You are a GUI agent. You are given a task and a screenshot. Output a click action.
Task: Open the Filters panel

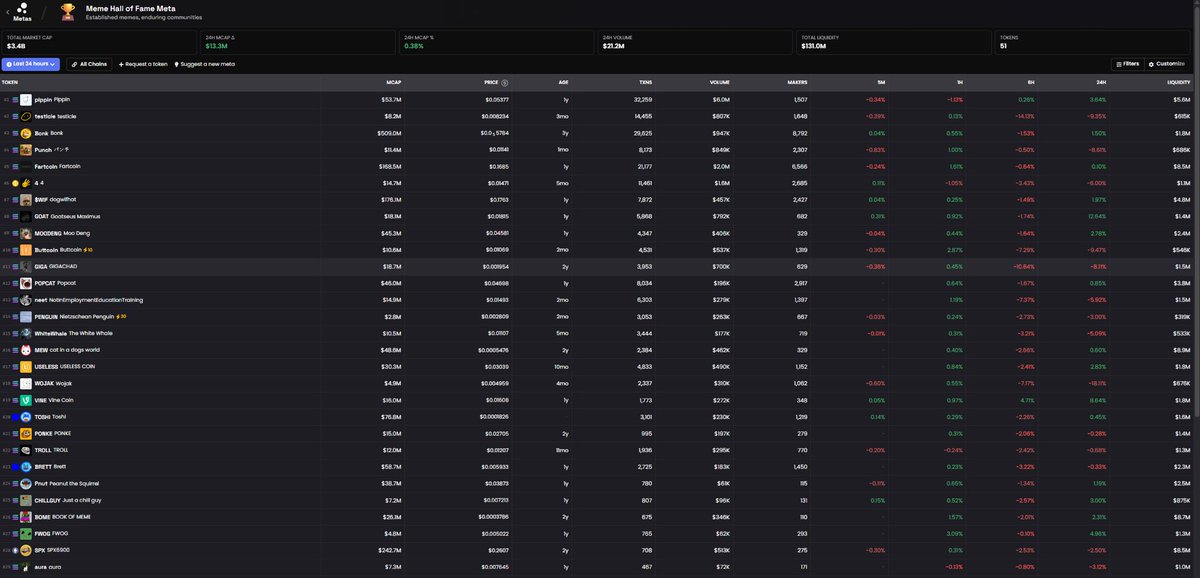click(1127, 64)
